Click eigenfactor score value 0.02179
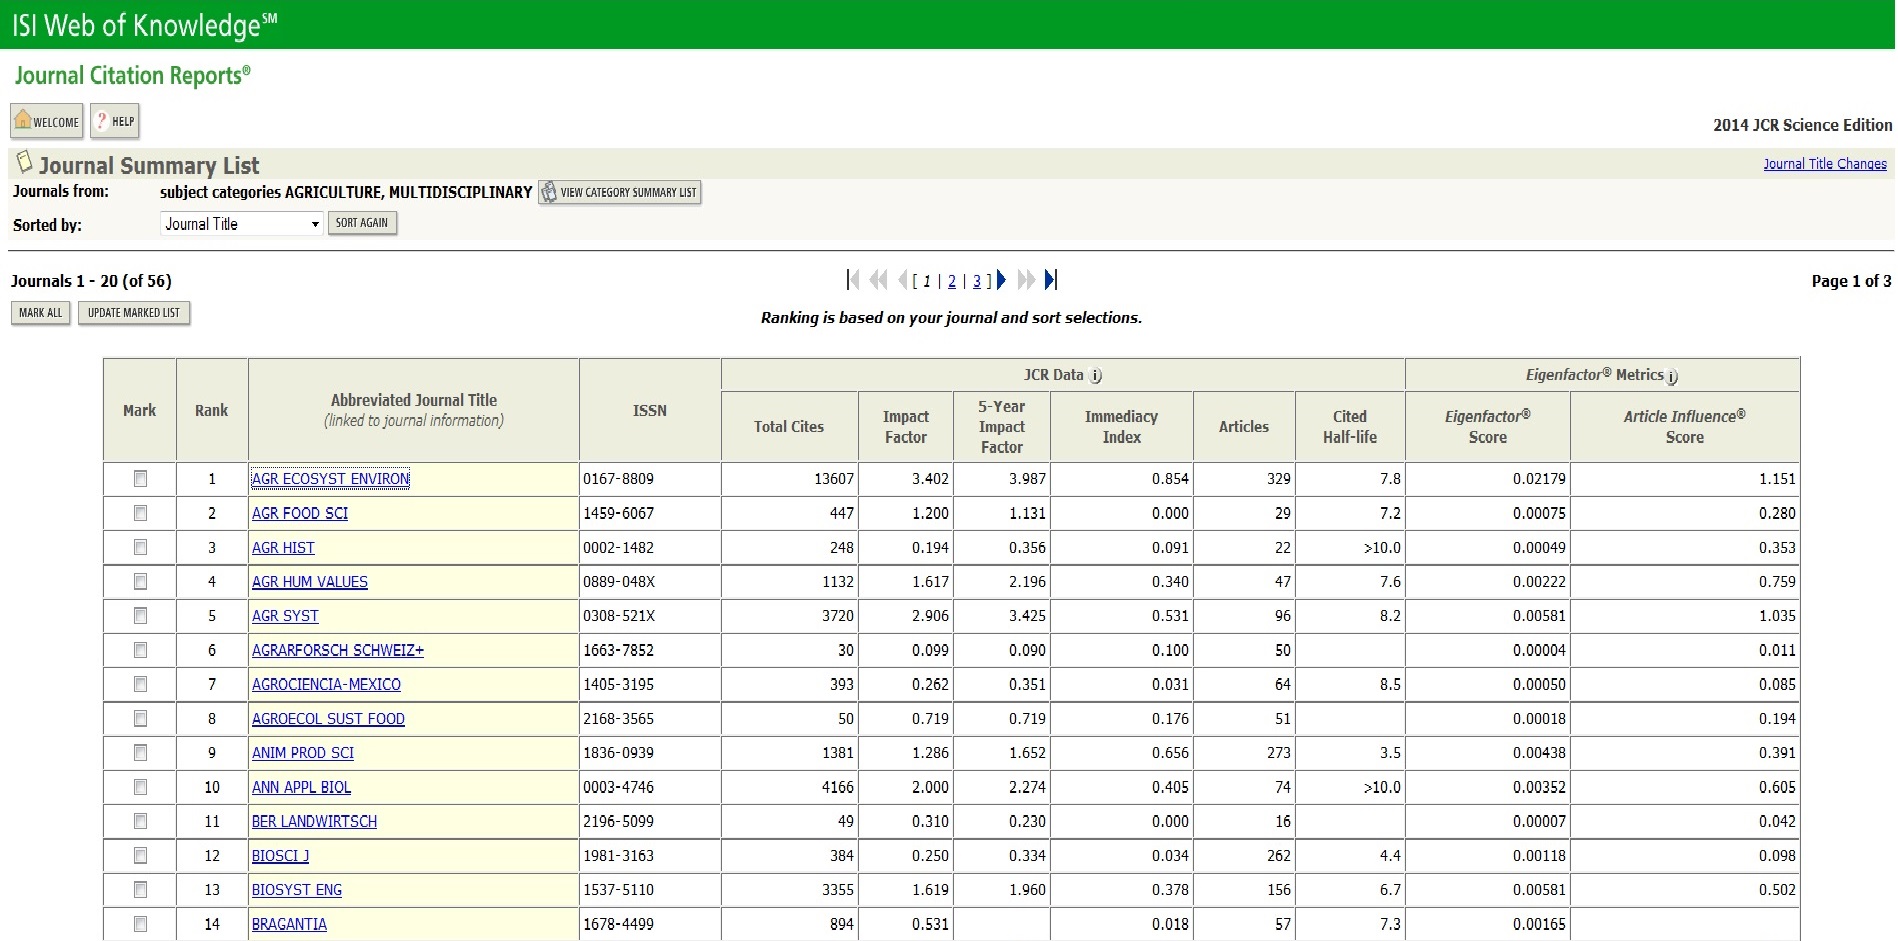 (x=1539, y=479)
